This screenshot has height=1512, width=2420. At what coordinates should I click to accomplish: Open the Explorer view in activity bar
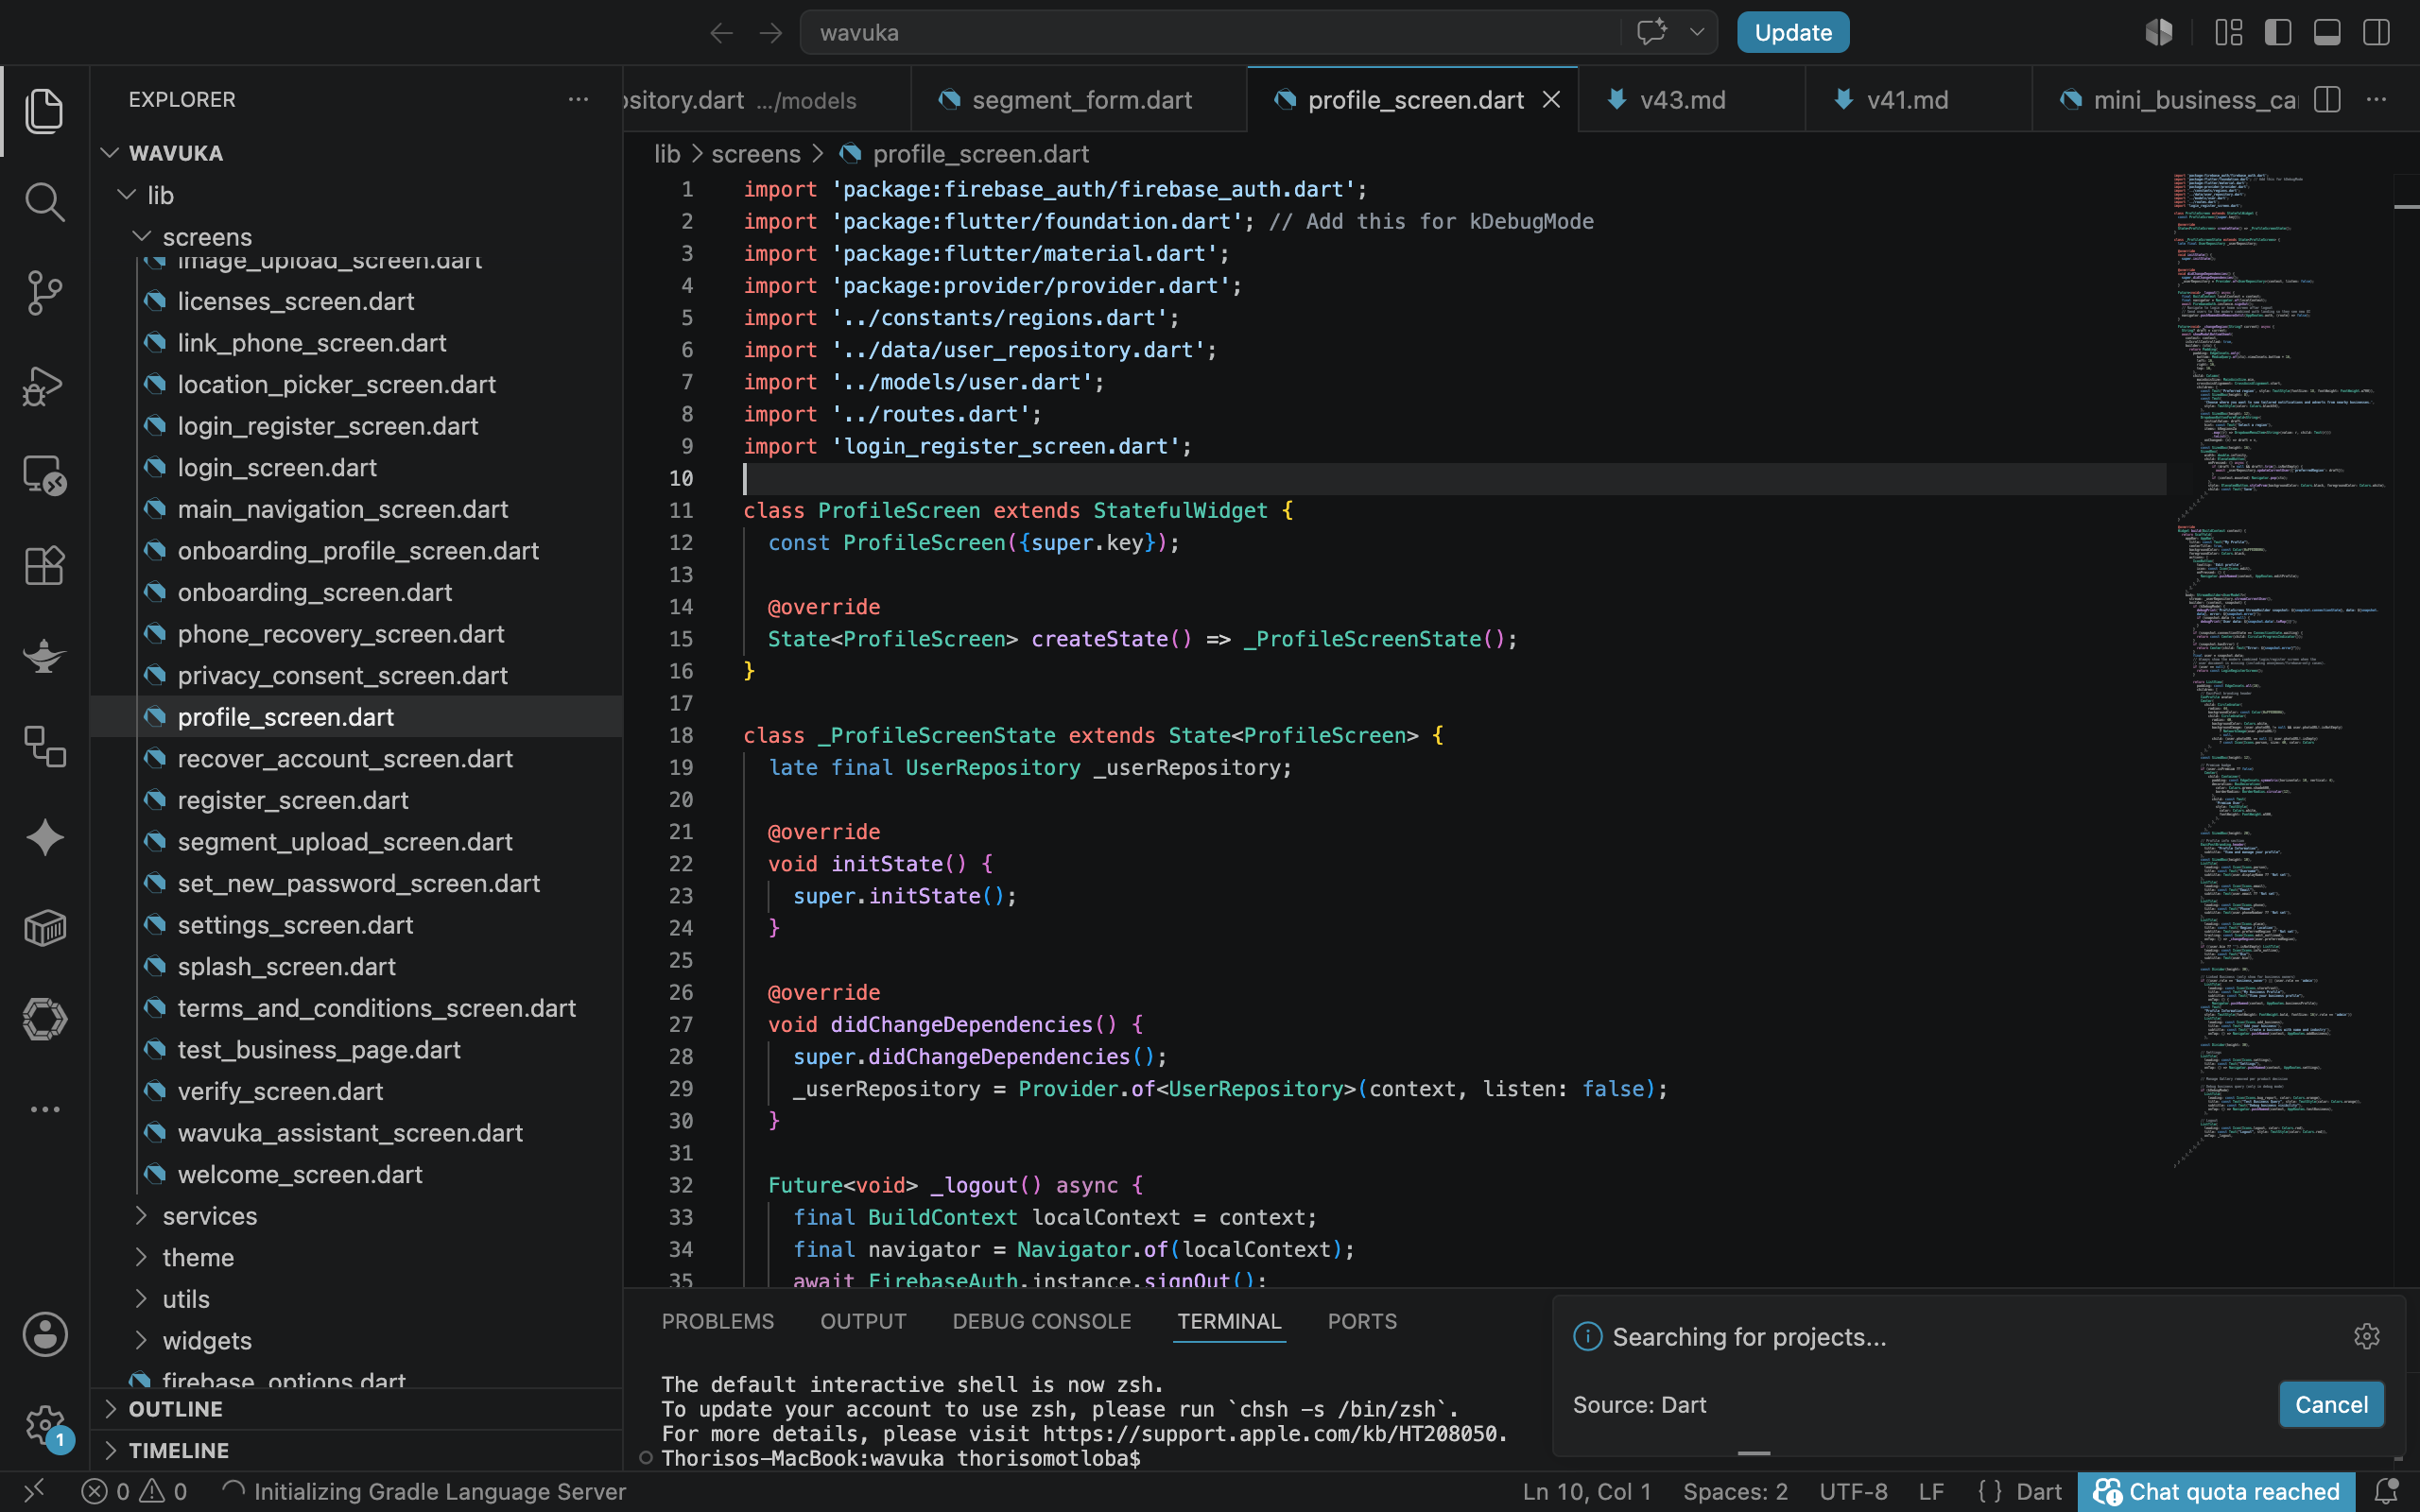tap(44, 110)
